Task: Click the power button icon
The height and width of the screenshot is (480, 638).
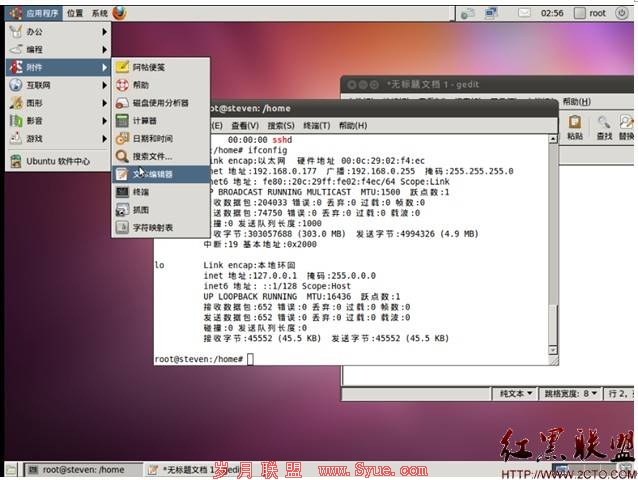Action: 621,13
